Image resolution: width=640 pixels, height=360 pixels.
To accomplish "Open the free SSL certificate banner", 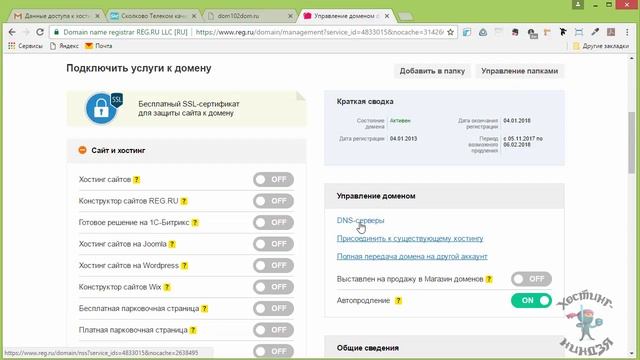I will tap(186, 109).
